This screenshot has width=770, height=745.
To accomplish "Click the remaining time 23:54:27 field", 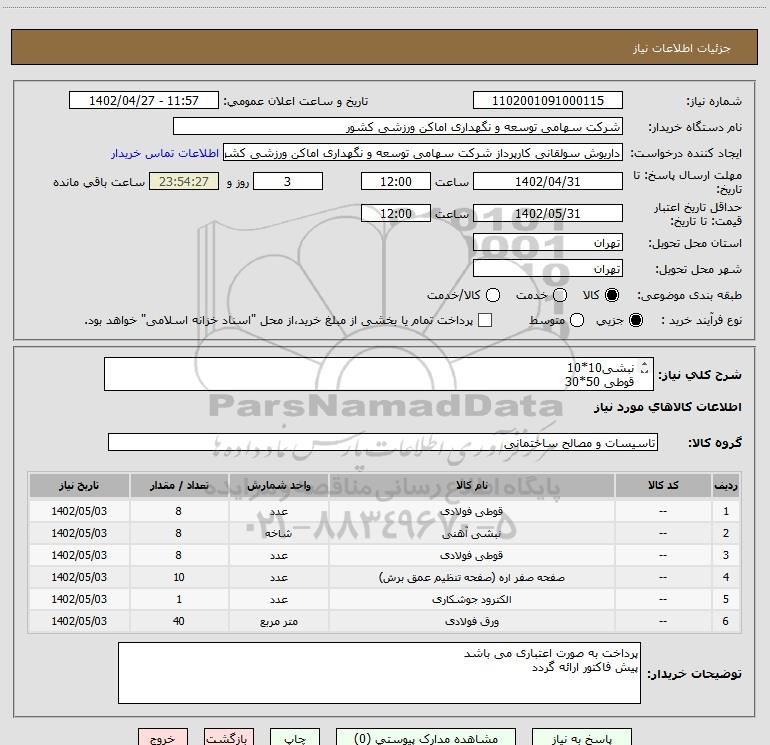I will click(x=184, y=181).
